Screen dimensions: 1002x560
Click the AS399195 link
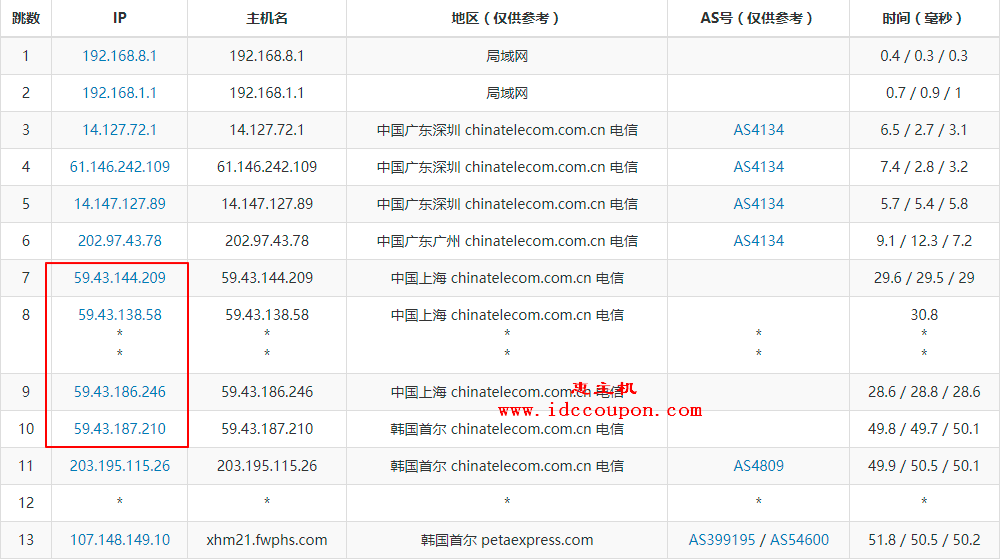tap(721, 540)
